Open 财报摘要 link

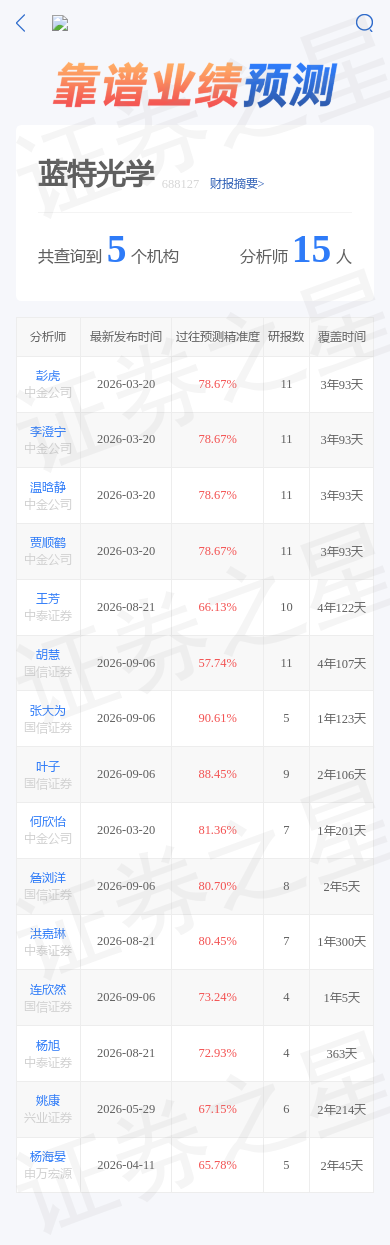237,184
